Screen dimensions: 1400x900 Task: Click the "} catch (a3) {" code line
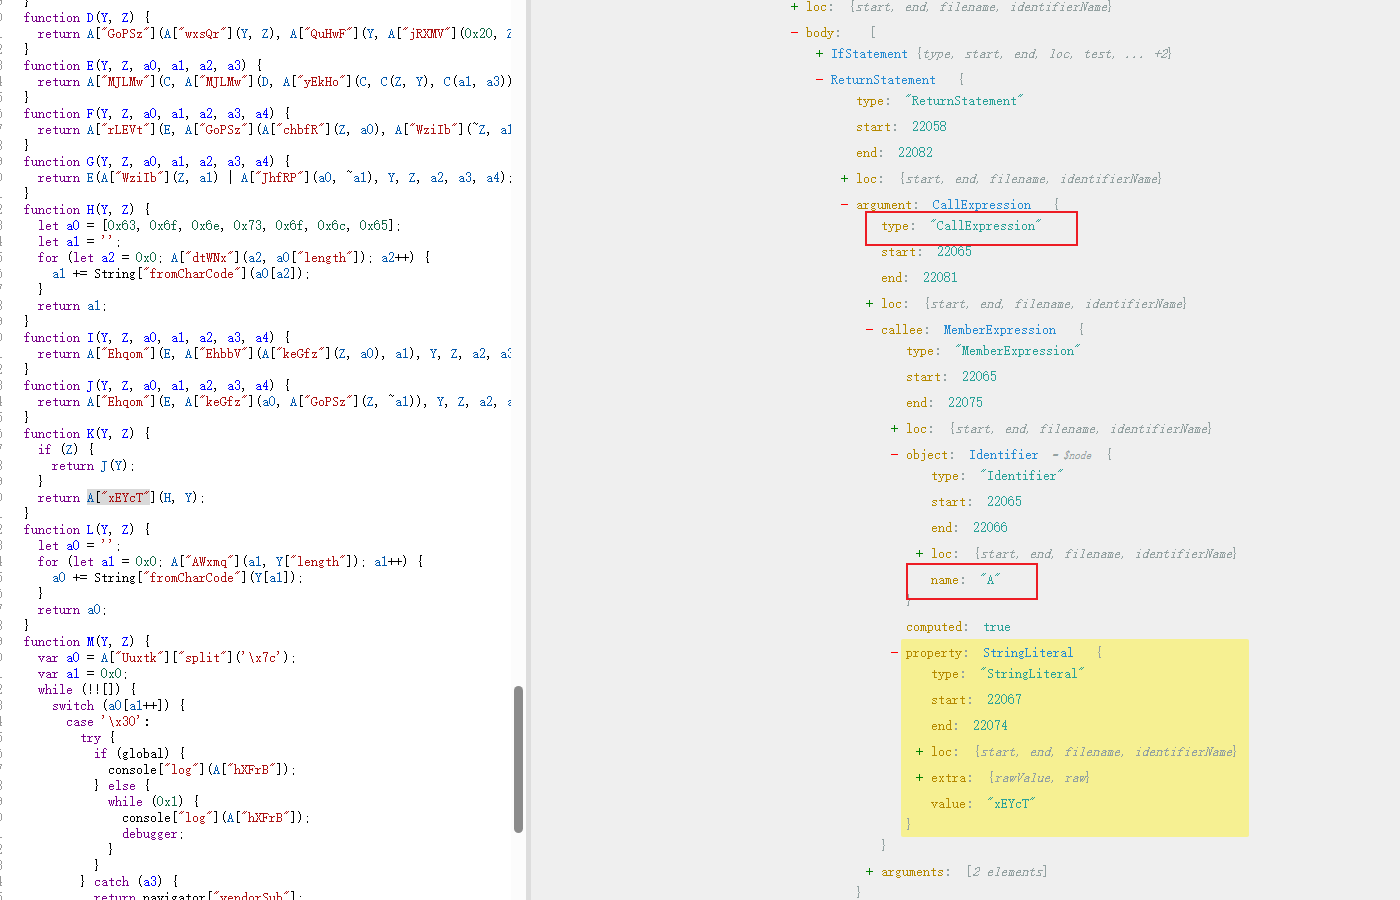pyautogui.click(x=129, y=882)
